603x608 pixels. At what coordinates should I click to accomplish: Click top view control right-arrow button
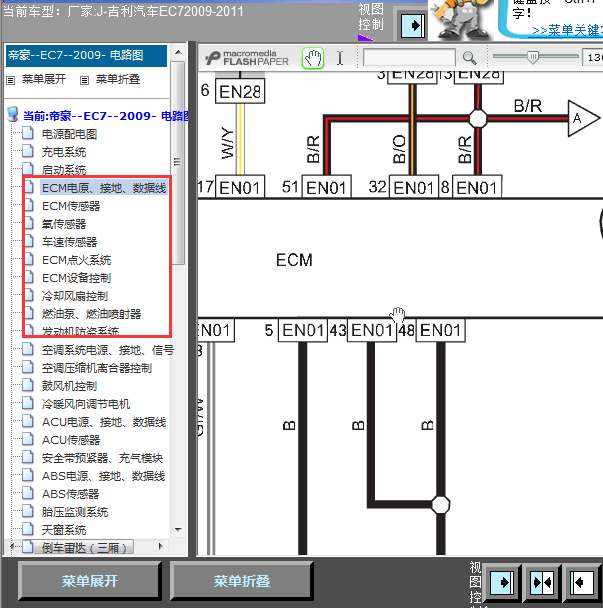[x=413, y=26]
